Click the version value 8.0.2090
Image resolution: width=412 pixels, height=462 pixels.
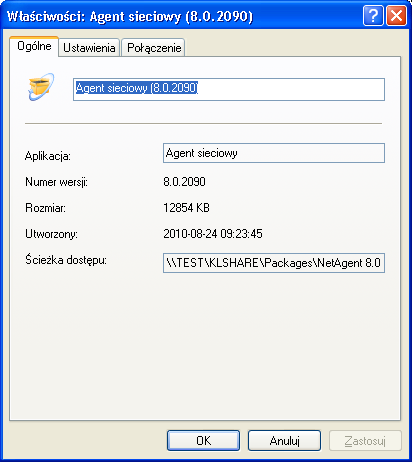coord(184,182)
